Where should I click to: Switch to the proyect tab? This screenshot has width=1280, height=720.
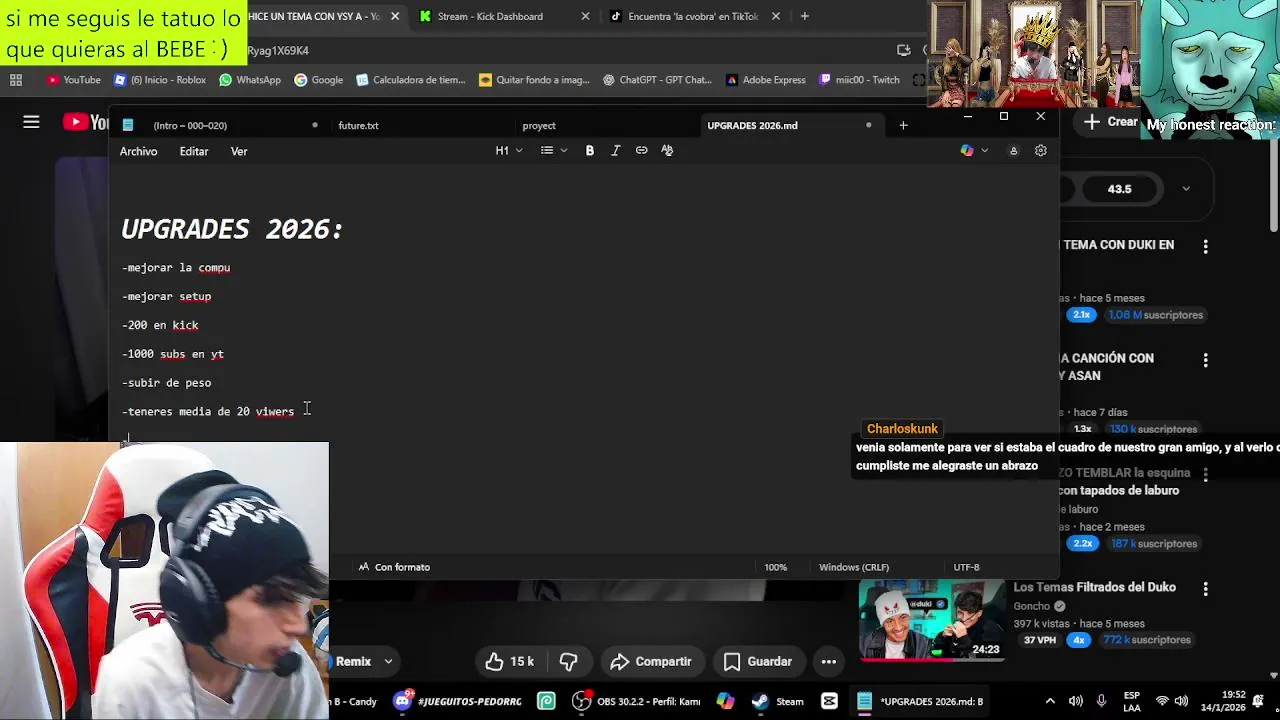pyautogui.click(x=539, y=125)
